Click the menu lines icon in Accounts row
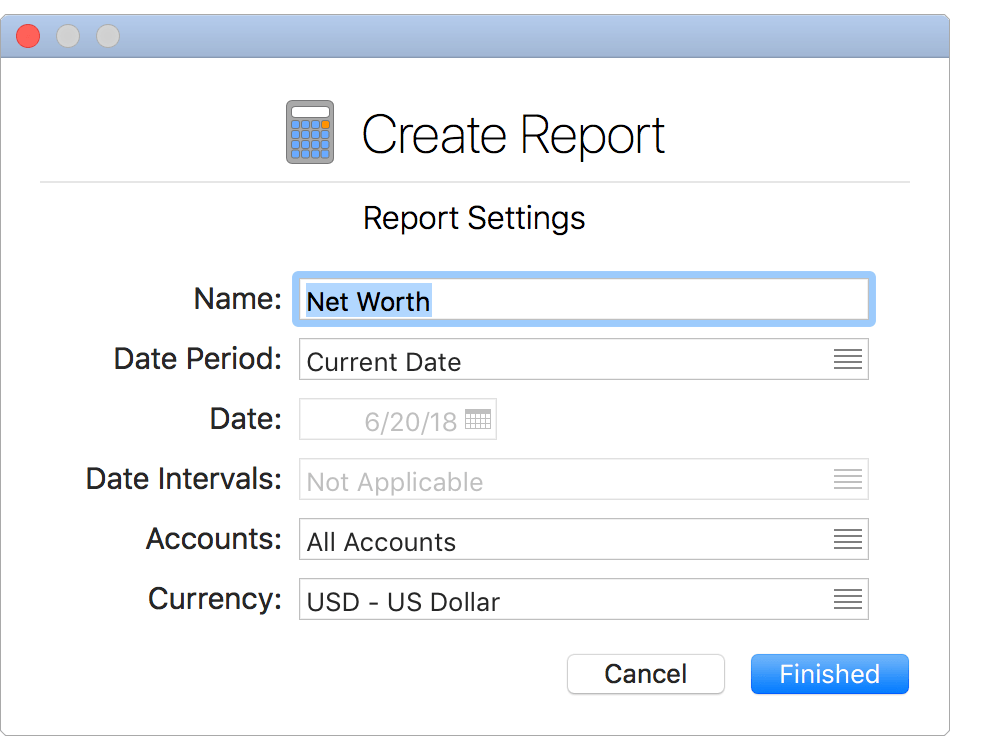 point(848,539)
